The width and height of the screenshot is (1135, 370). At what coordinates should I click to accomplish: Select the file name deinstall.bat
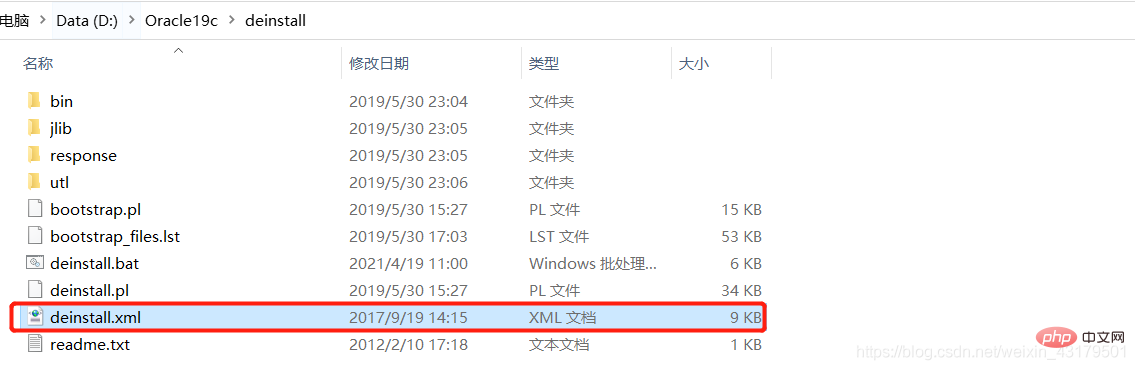pos(94,264)
